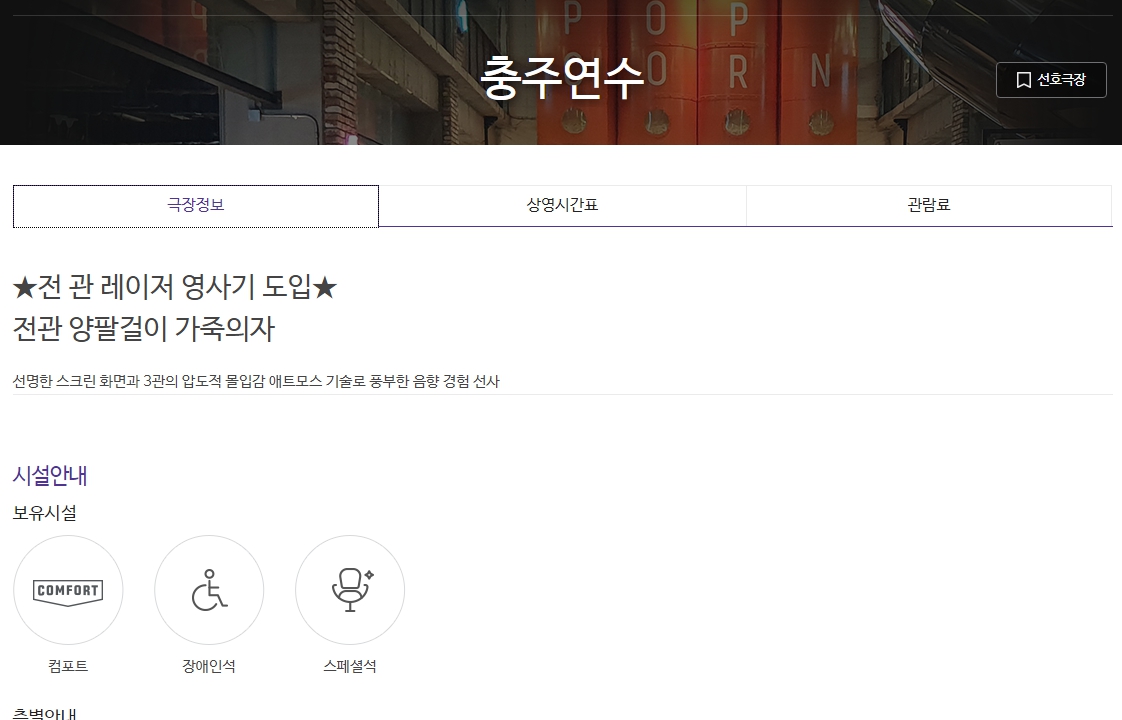The width and height of the screenshot is (1122, 720).
Task: Open the 극장정보 tab
Action: (196, 206)
